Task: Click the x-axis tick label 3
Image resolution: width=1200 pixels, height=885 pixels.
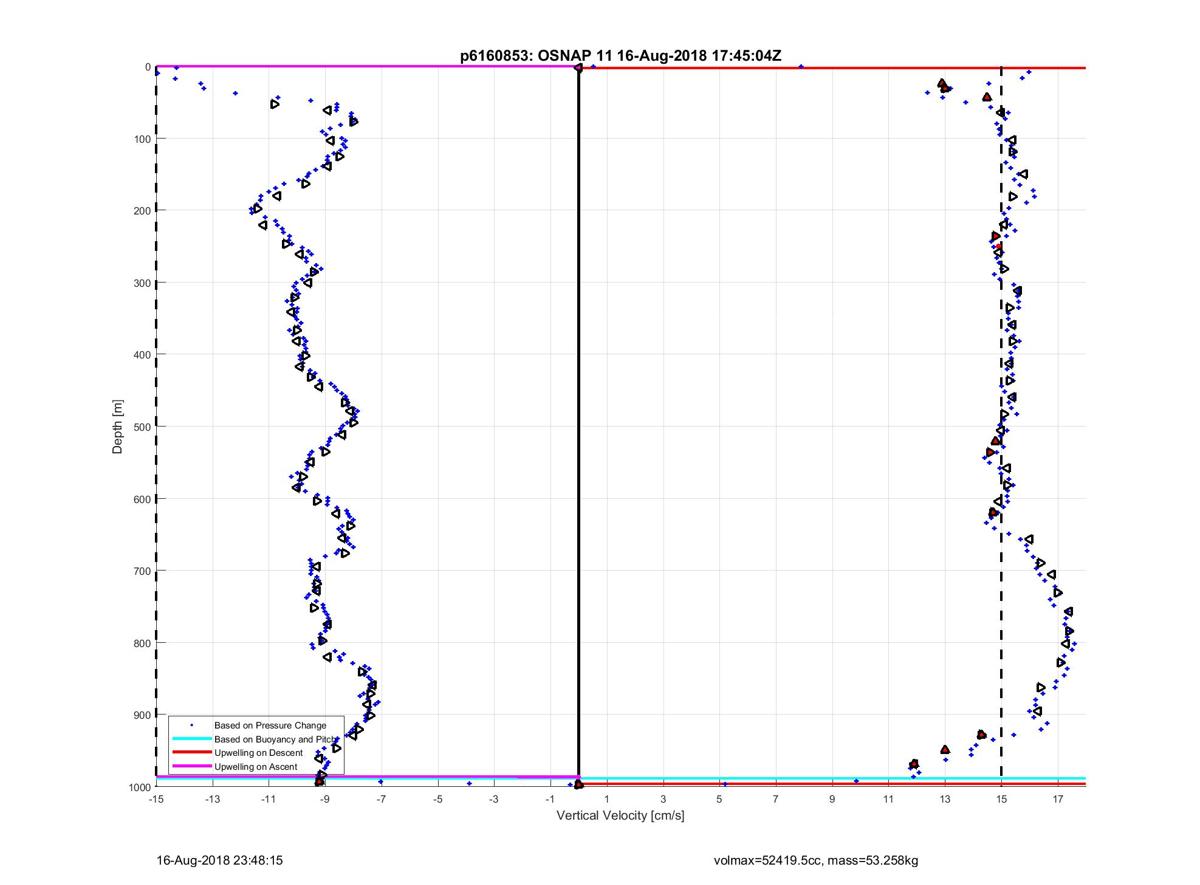Action: 663,800
